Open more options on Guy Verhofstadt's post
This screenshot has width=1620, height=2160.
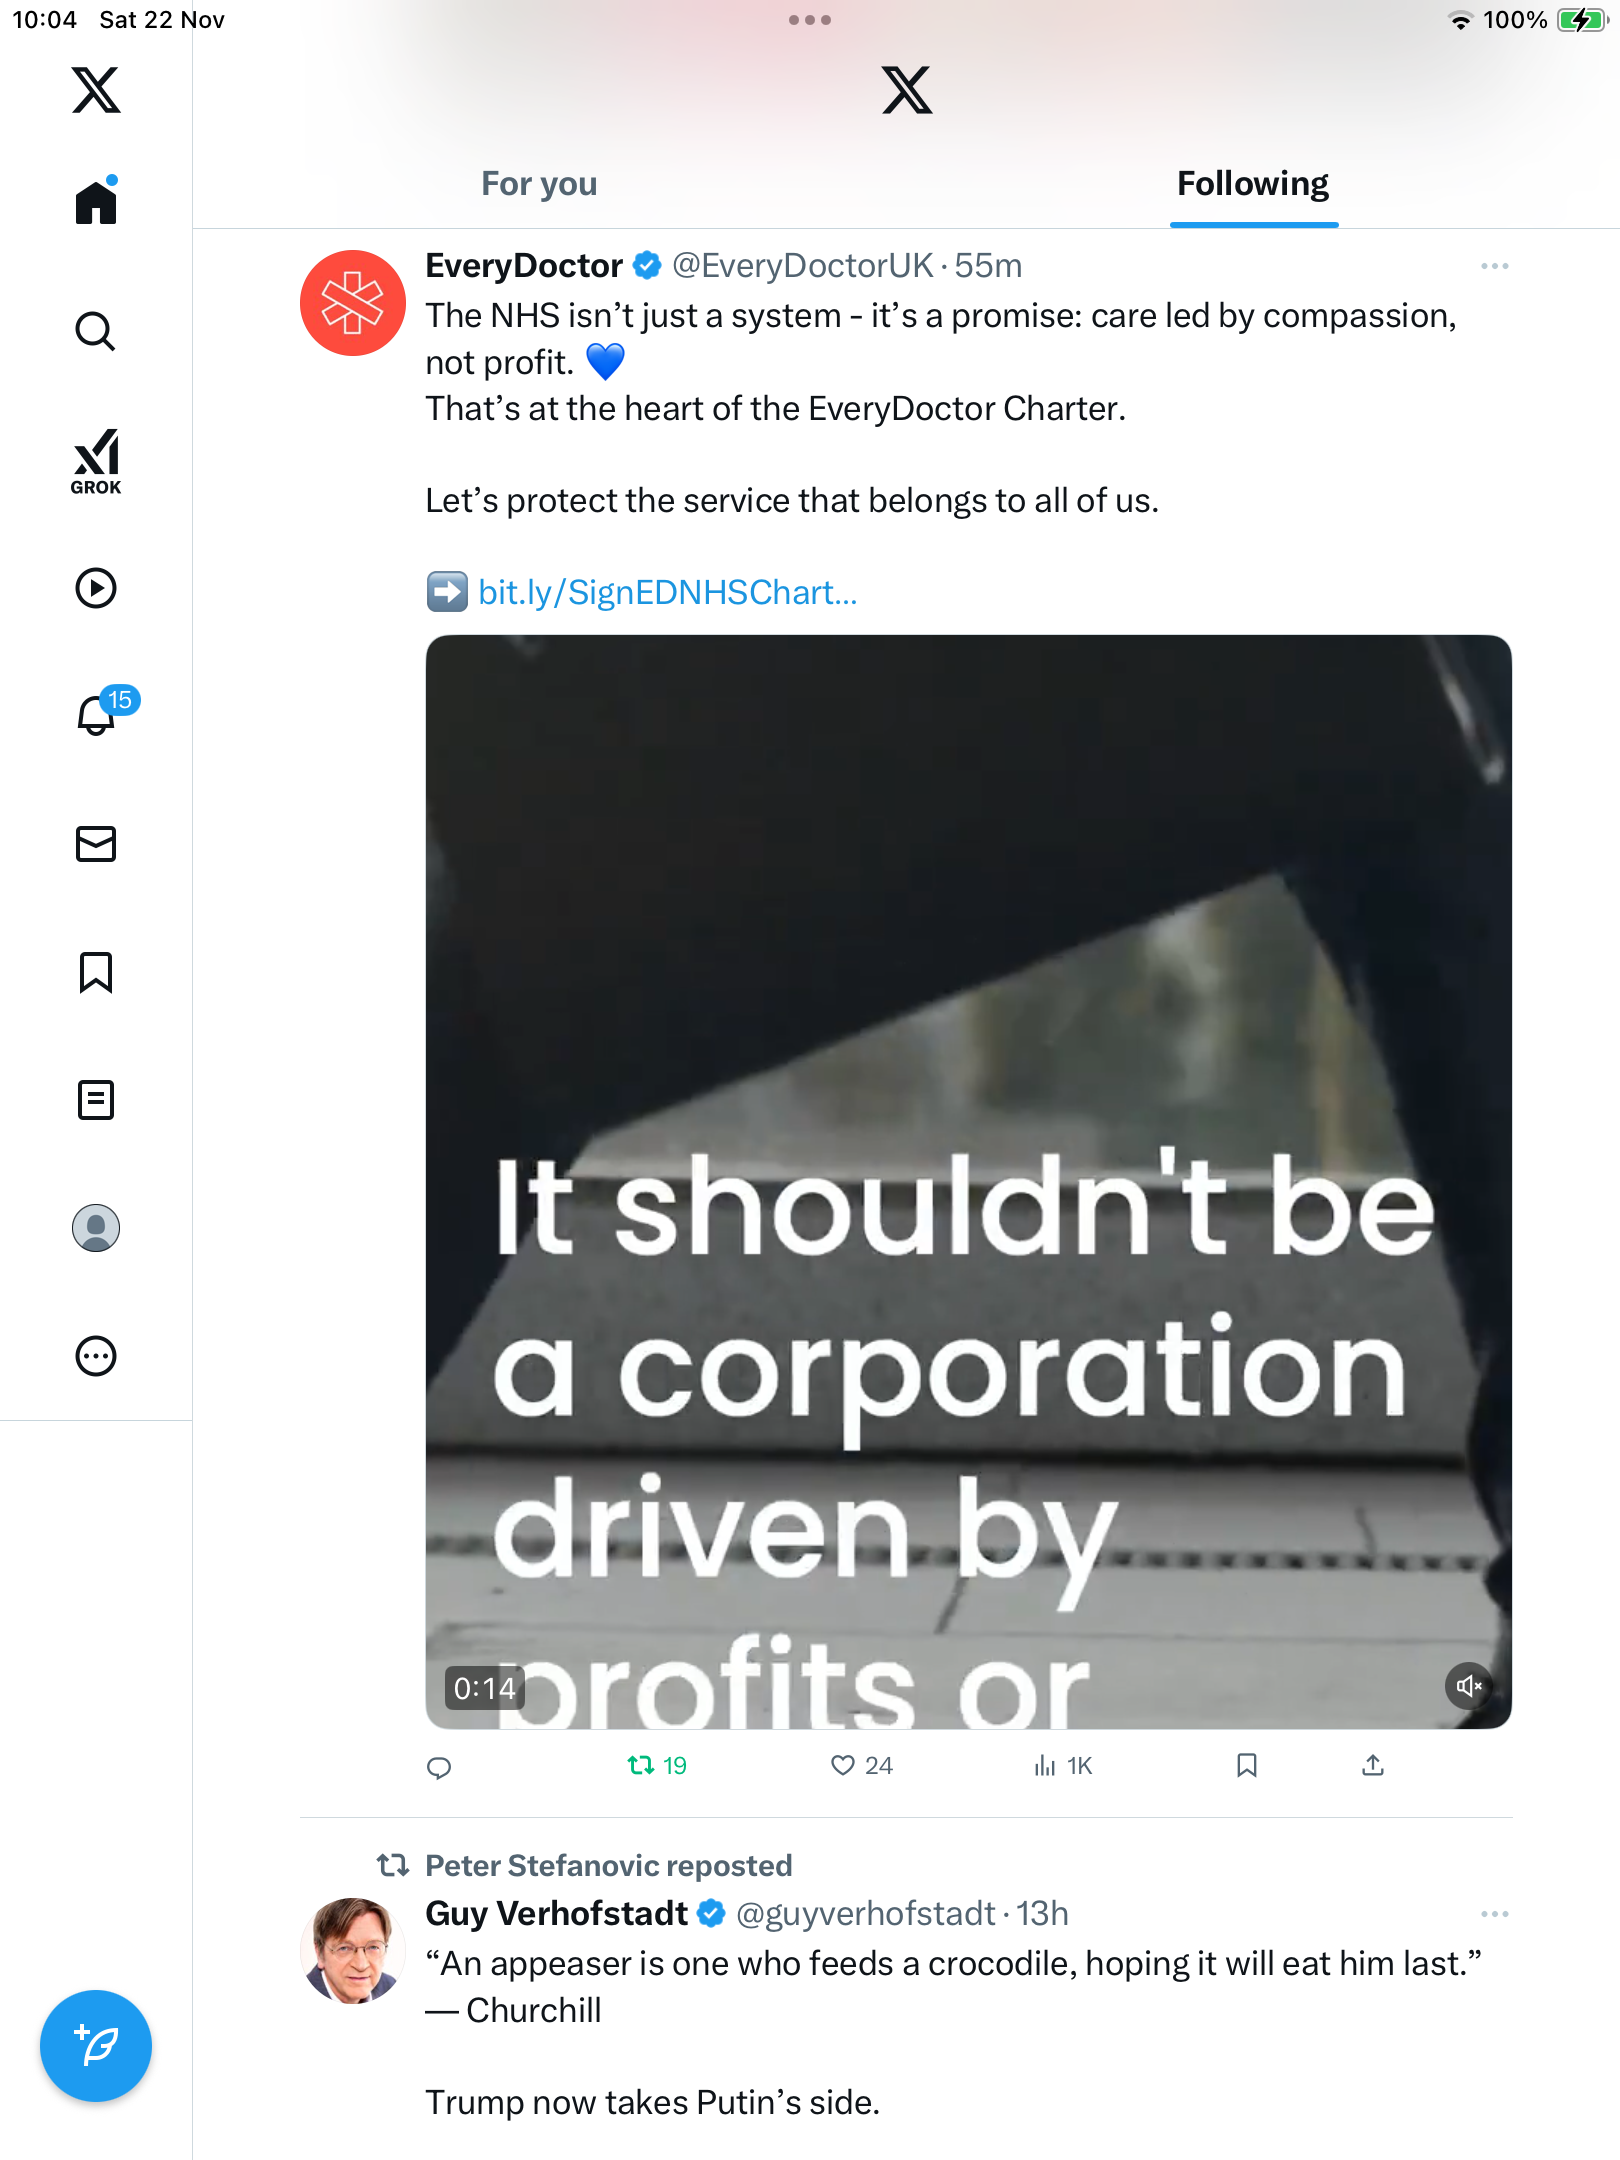(x=1494, y=1914)
